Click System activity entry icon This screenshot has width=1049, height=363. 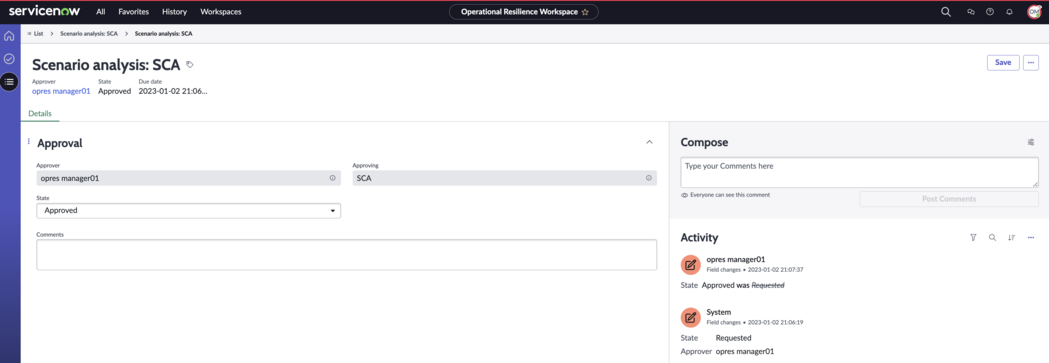[690, 317]
